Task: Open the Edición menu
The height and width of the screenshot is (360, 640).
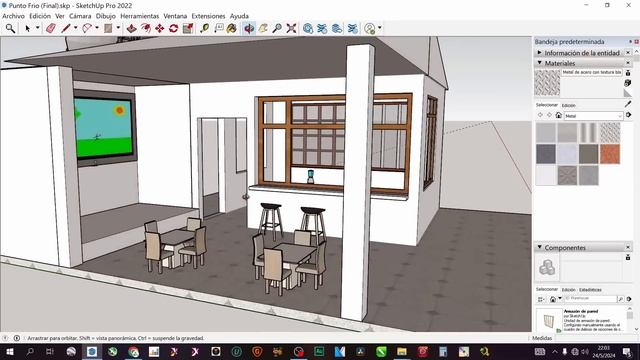Action: point(40,16)
